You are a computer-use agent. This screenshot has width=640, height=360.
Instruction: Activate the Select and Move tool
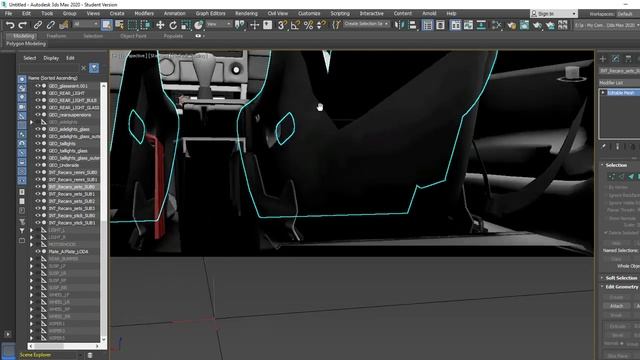tap(160, 25)
